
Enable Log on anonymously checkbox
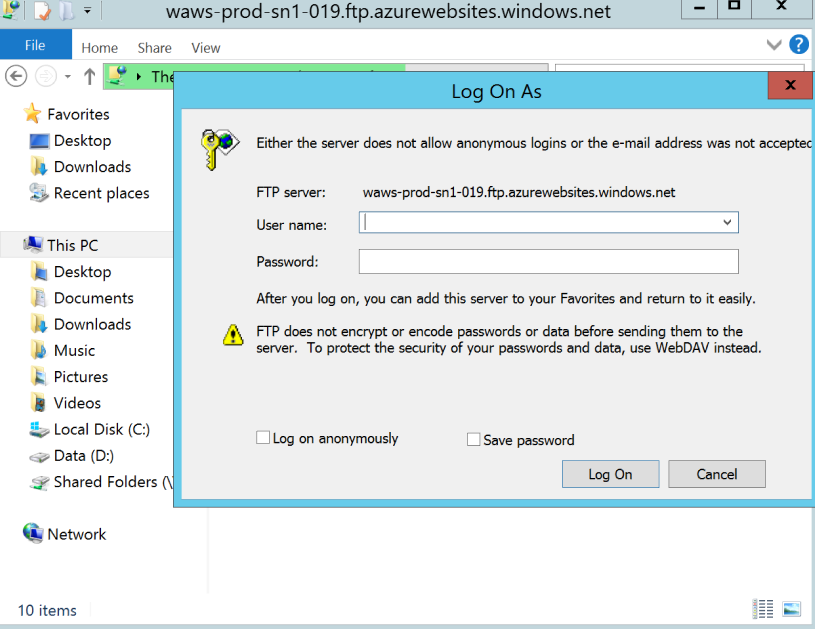263,438
